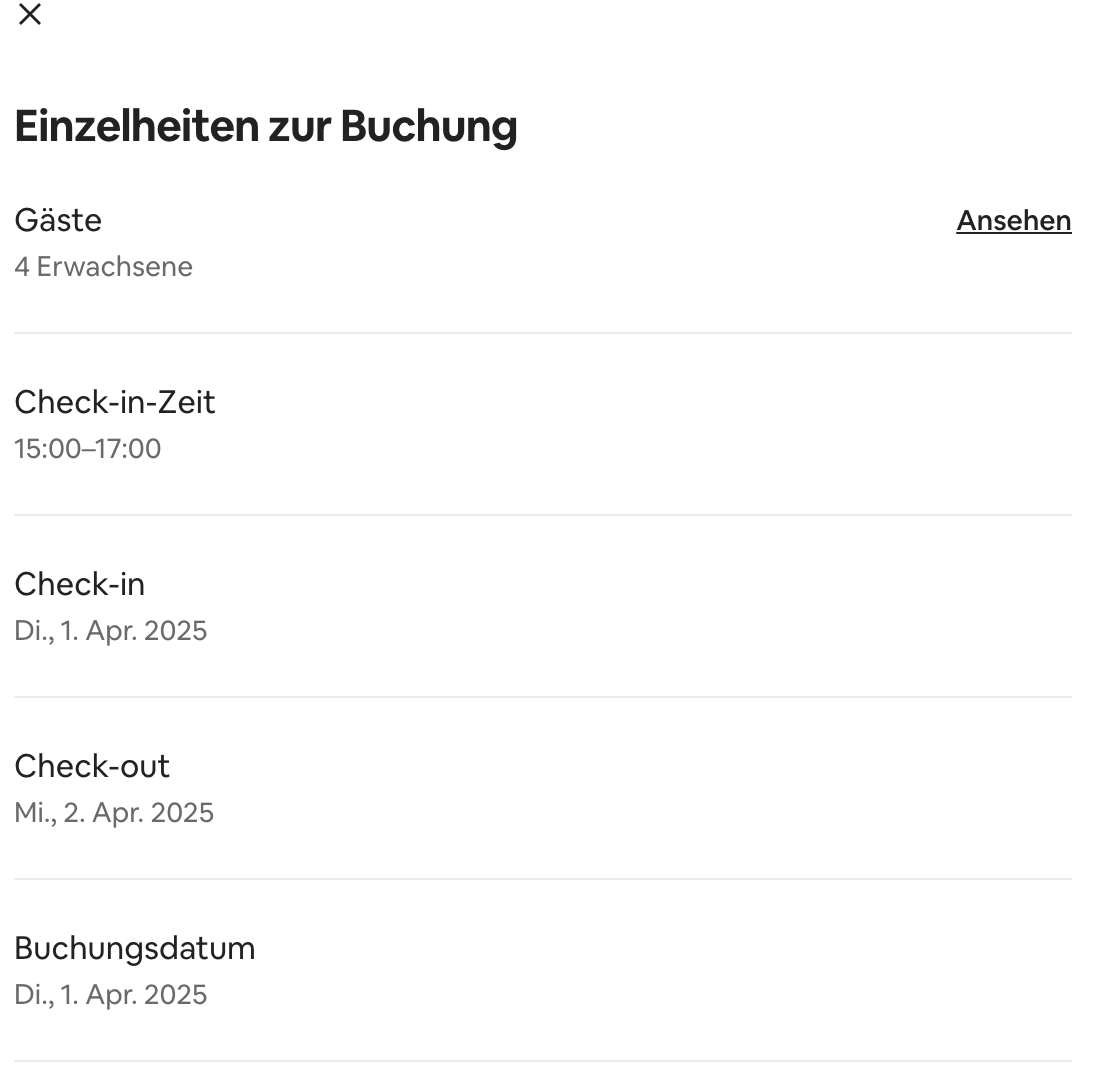
Task: Select the date shown under Buchungsdatum
Action: click(x=110, y=995)
